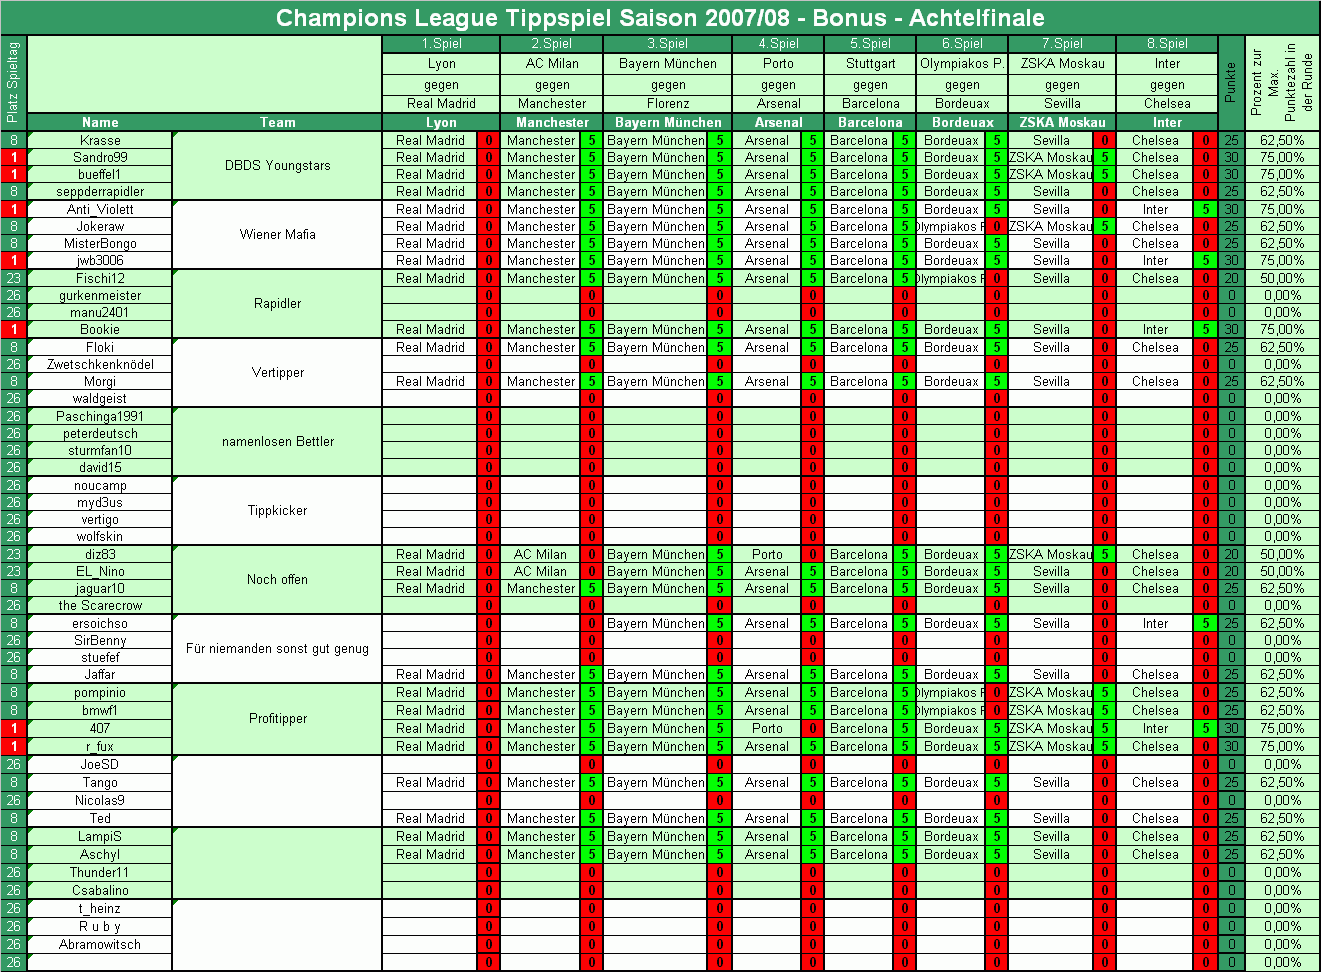Click the Inter tip in jwb3006's row

point(1155,261)
